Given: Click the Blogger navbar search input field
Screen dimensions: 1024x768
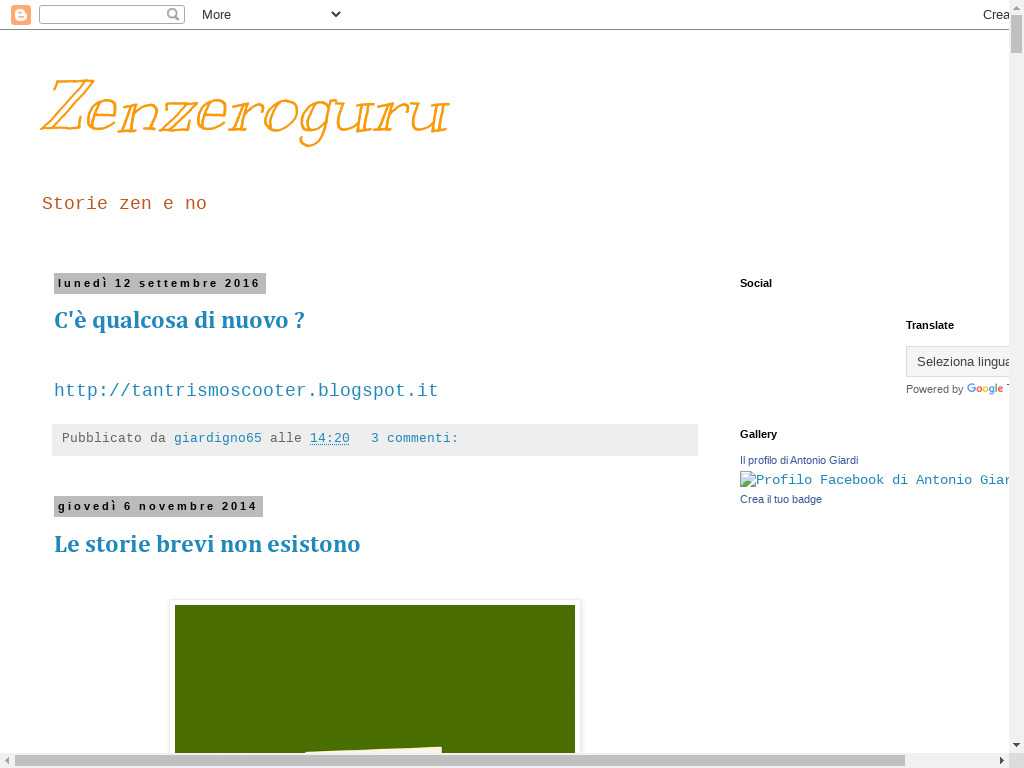Looking at the screenshot, I should click(102, 15).
